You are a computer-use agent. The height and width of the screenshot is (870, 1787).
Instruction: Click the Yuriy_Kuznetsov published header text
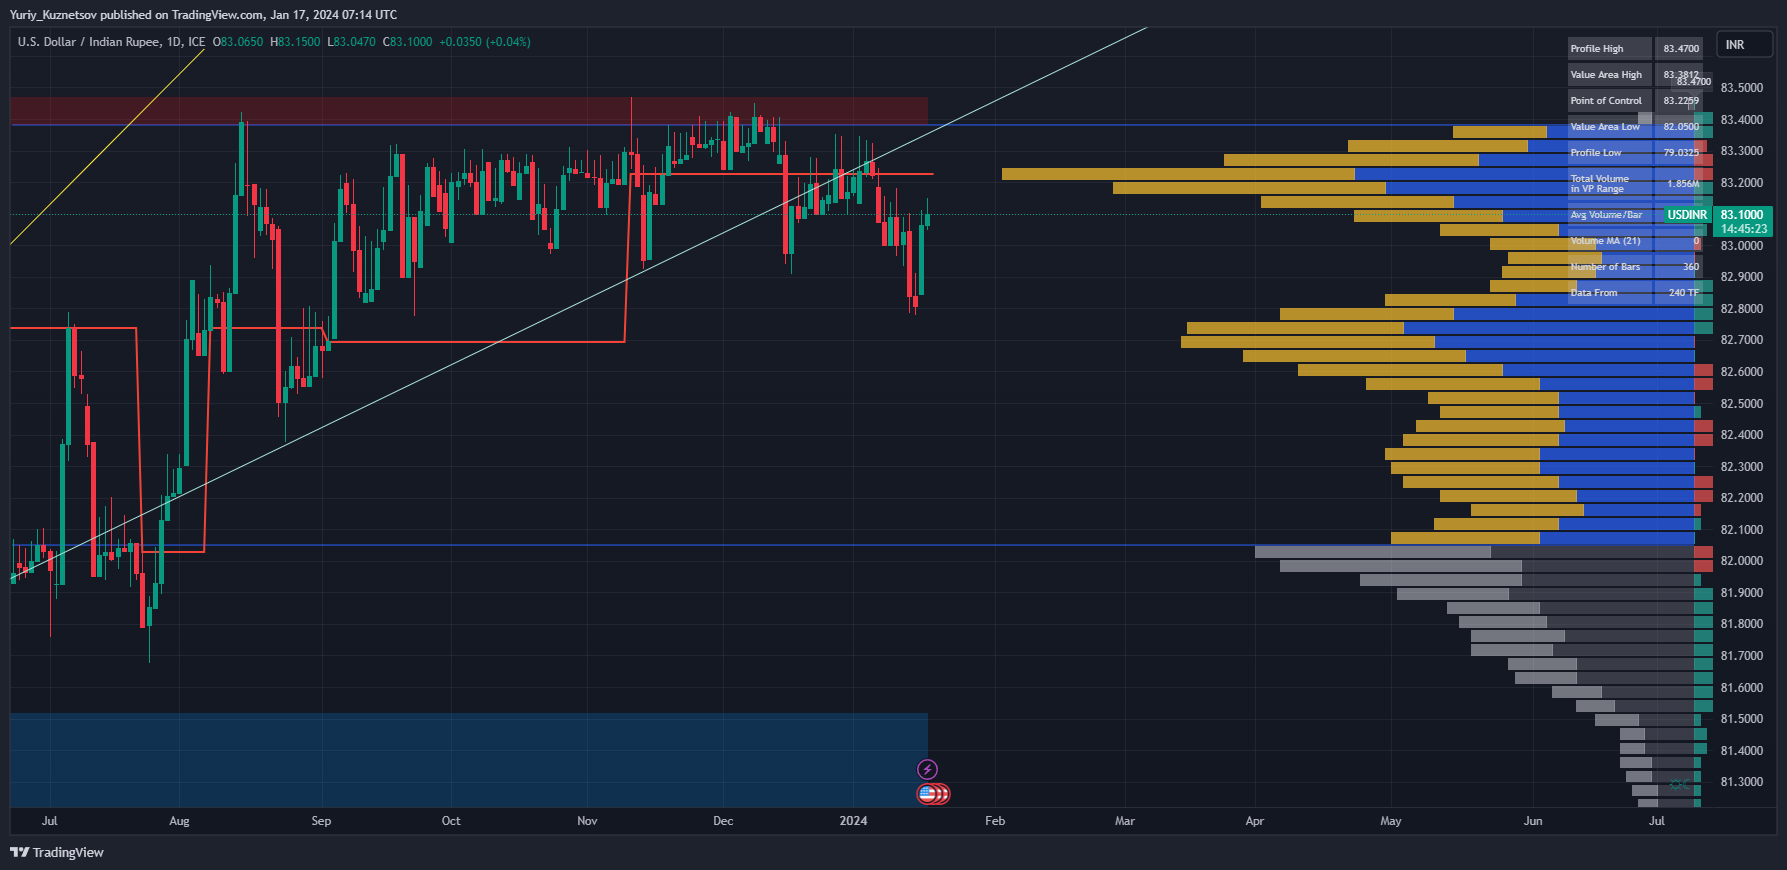pyautogui.click(x=203, y=15)
